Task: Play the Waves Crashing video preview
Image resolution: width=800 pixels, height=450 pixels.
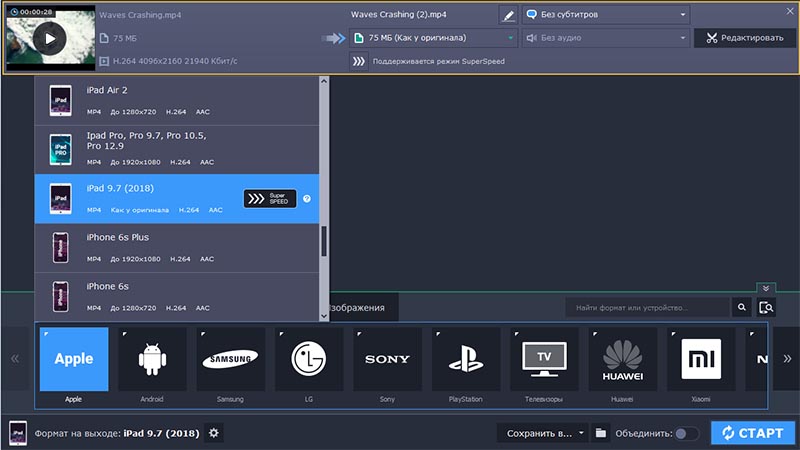Action: point(49,38)
